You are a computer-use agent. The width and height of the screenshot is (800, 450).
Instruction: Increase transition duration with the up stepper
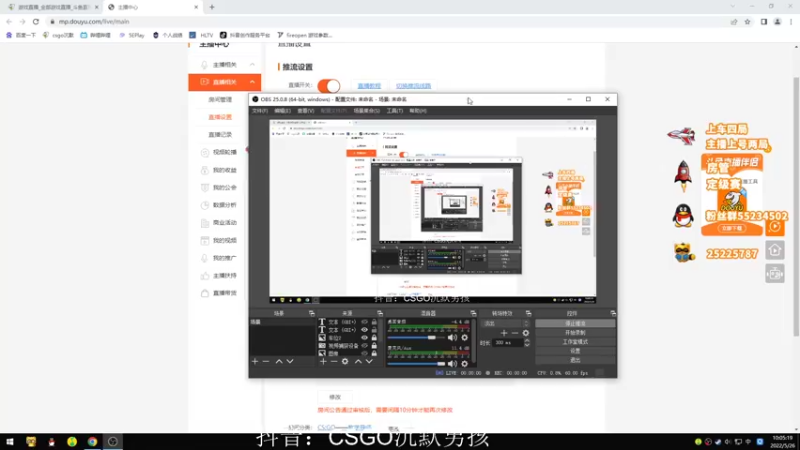point(527,341)
